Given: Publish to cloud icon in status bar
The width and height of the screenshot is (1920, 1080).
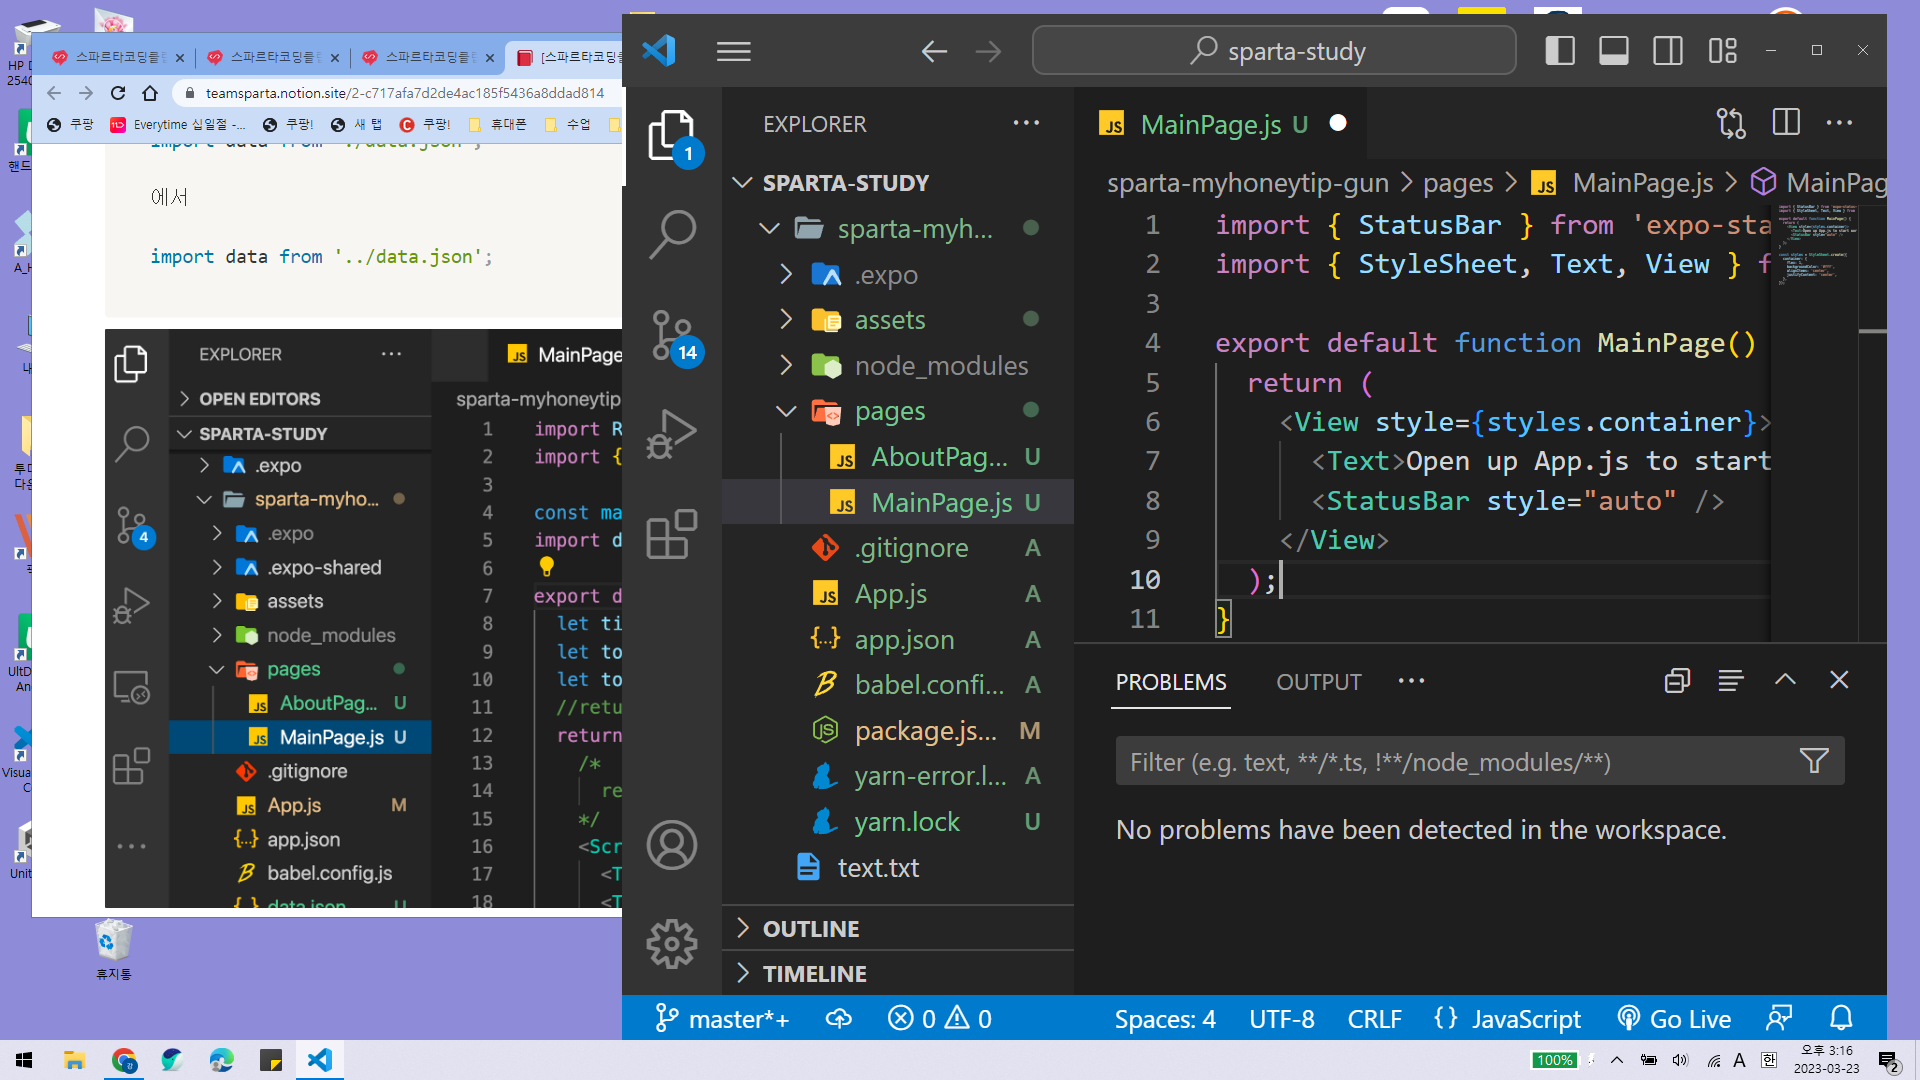Looking at the screenshot, I should pos(839,1019).
